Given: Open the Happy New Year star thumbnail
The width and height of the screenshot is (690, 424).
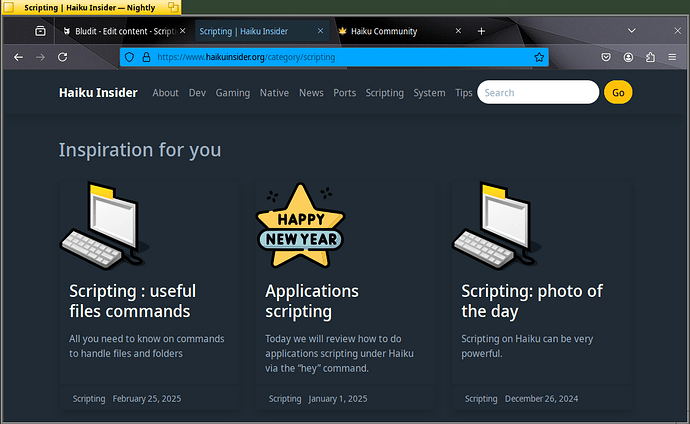Looking at the screenshot, I should click(x=301, y=225).
